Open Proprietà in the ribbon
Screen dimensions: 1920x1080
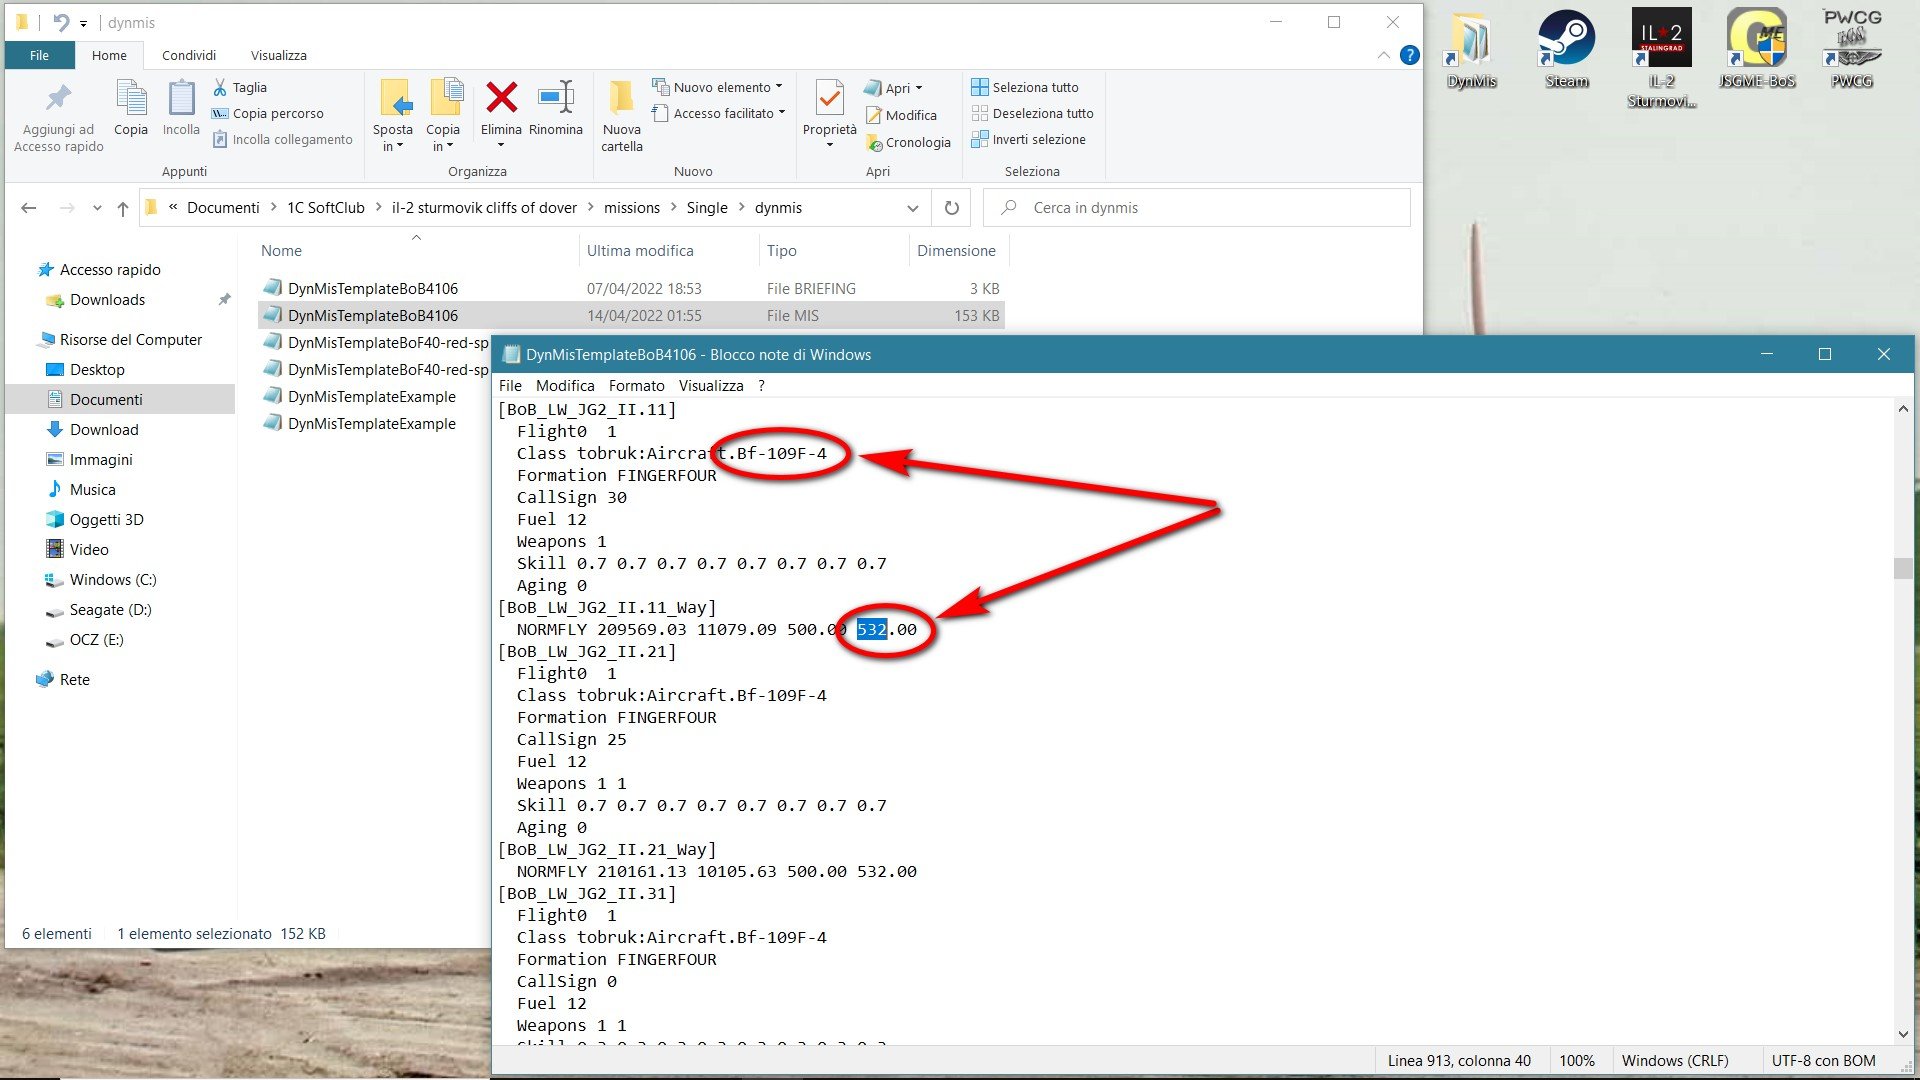tap(829, 112)
